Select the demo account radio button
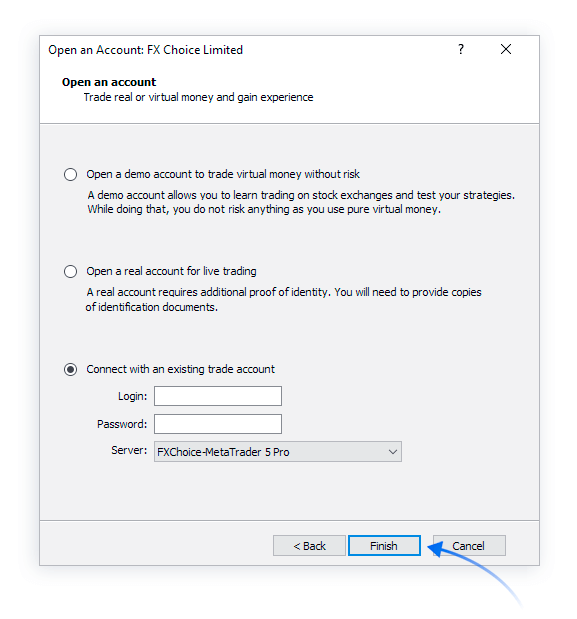This screenshot has width=577, height=619. coord(70,174)
